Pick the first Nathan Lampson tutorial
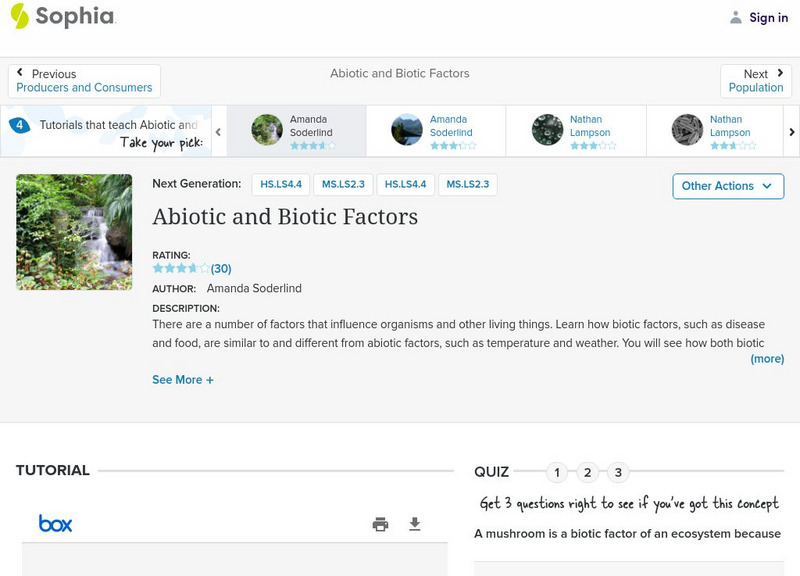800x576 pixels. 576,131
